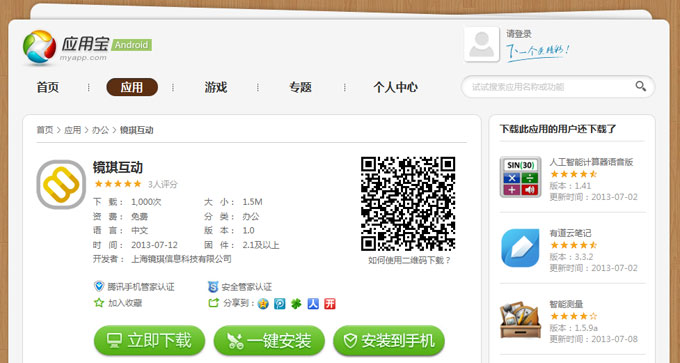680x363 pixels.
Task: Click the 应用宝 logo icon
Action: (x=39, y=47)
